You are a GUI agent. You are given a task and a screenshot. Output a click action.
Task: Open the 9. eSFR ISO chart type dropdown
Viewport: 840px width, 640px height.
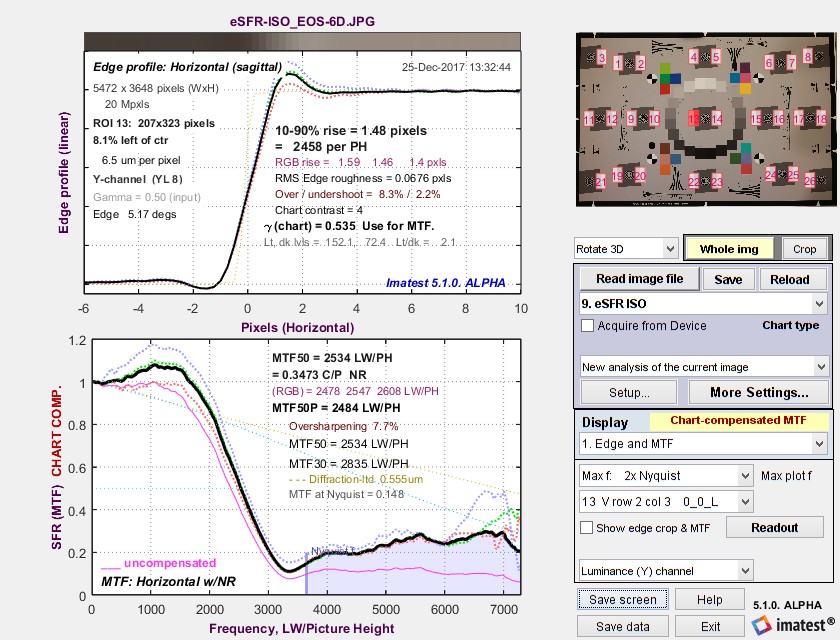tap(703, 304)
